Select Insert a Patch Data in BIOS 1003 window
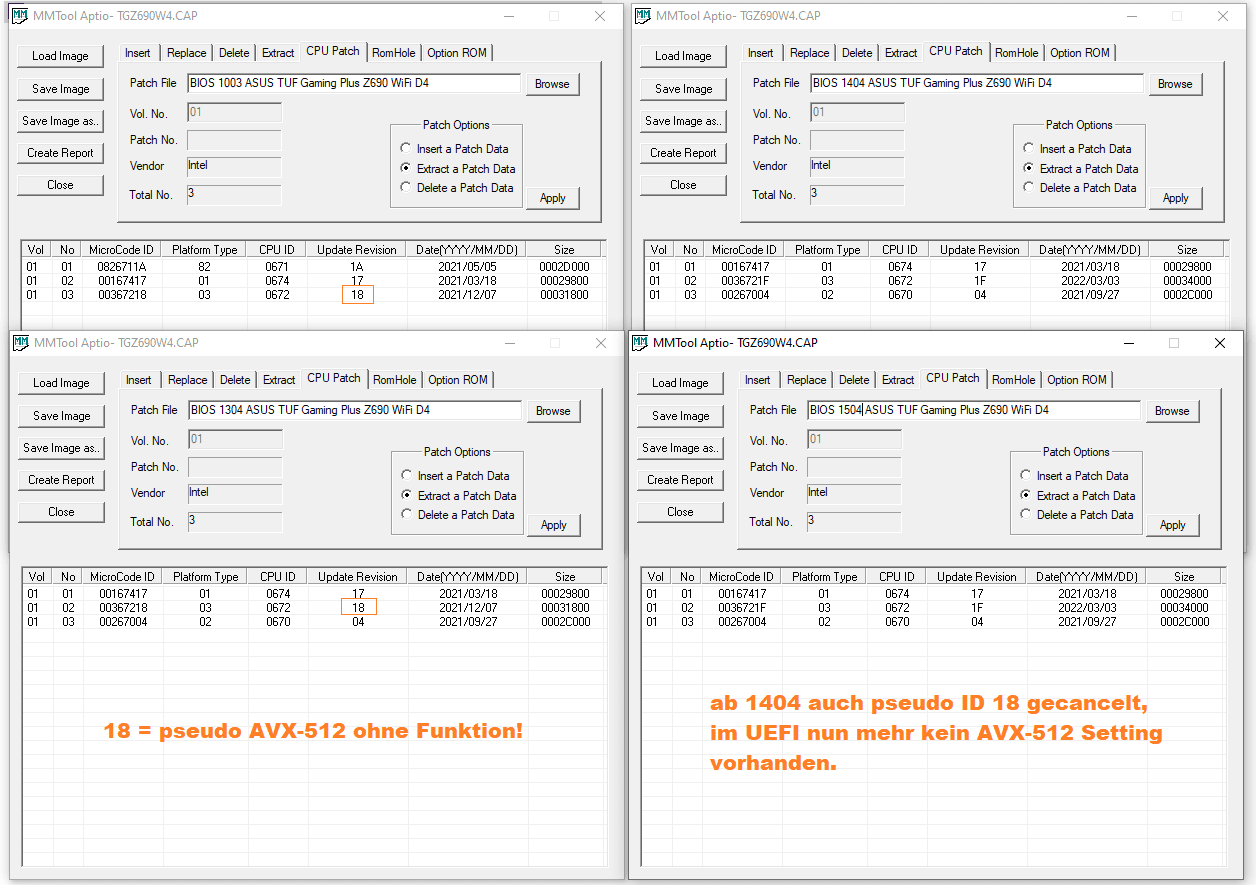Viewport: 1256px width, 885px height. click(406, 149)
